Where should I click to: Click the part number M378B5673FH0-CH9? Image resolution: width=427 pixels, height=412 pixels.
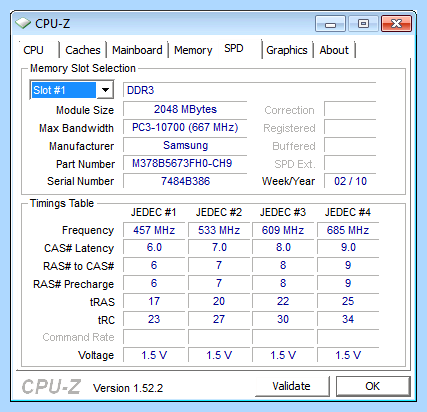click(x=185, y=163)
